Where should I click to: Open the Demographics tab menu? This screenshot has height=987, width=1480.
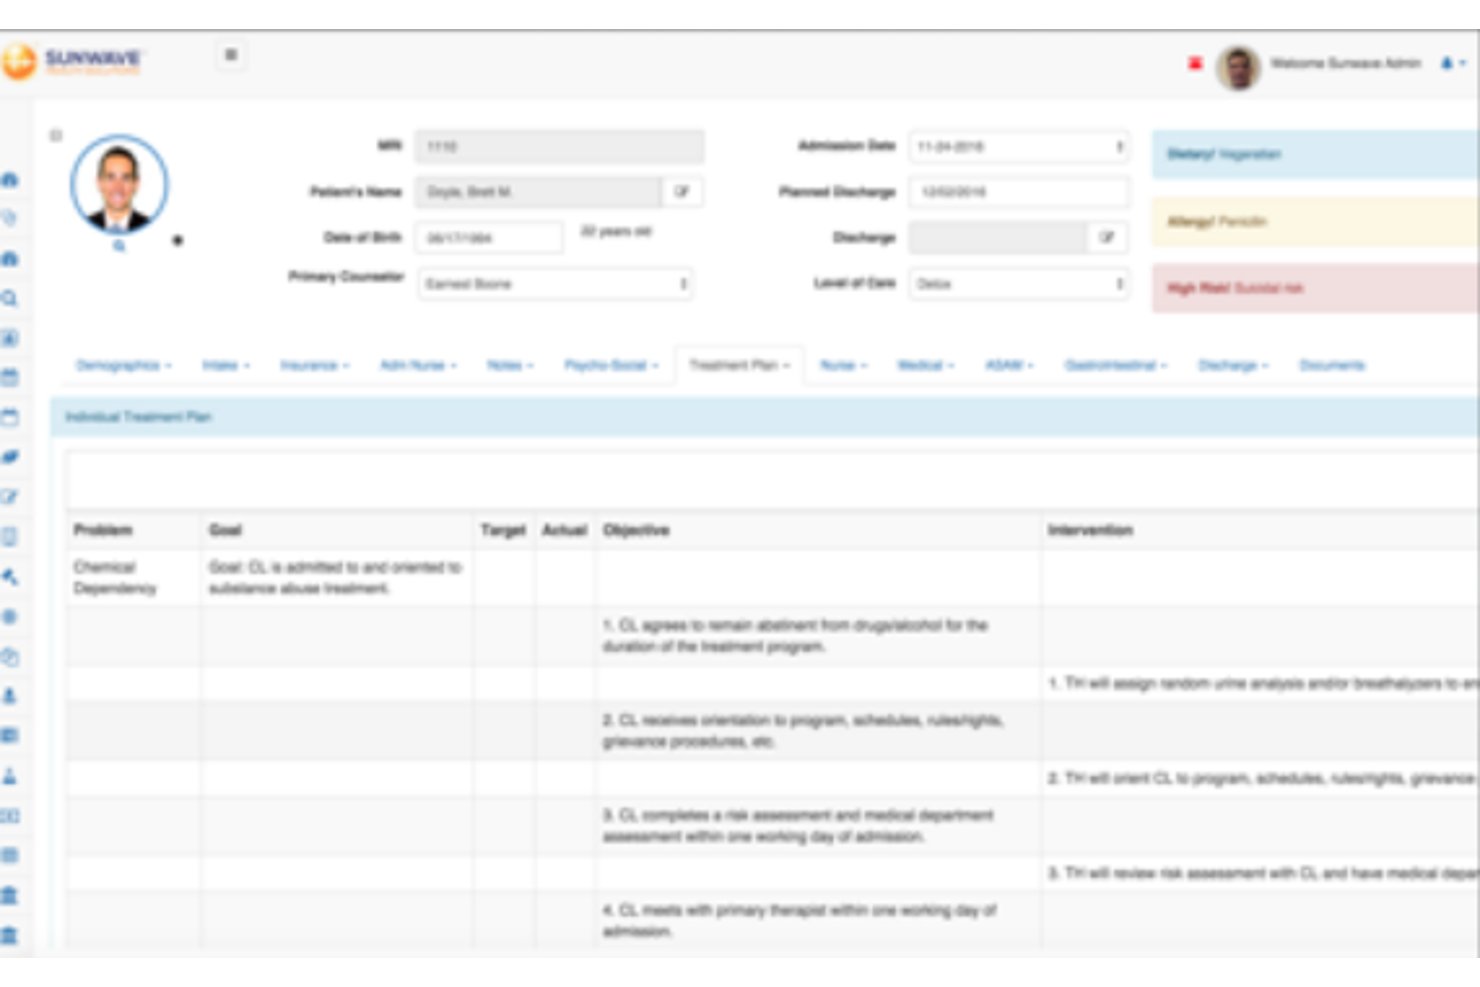[124, 365]
